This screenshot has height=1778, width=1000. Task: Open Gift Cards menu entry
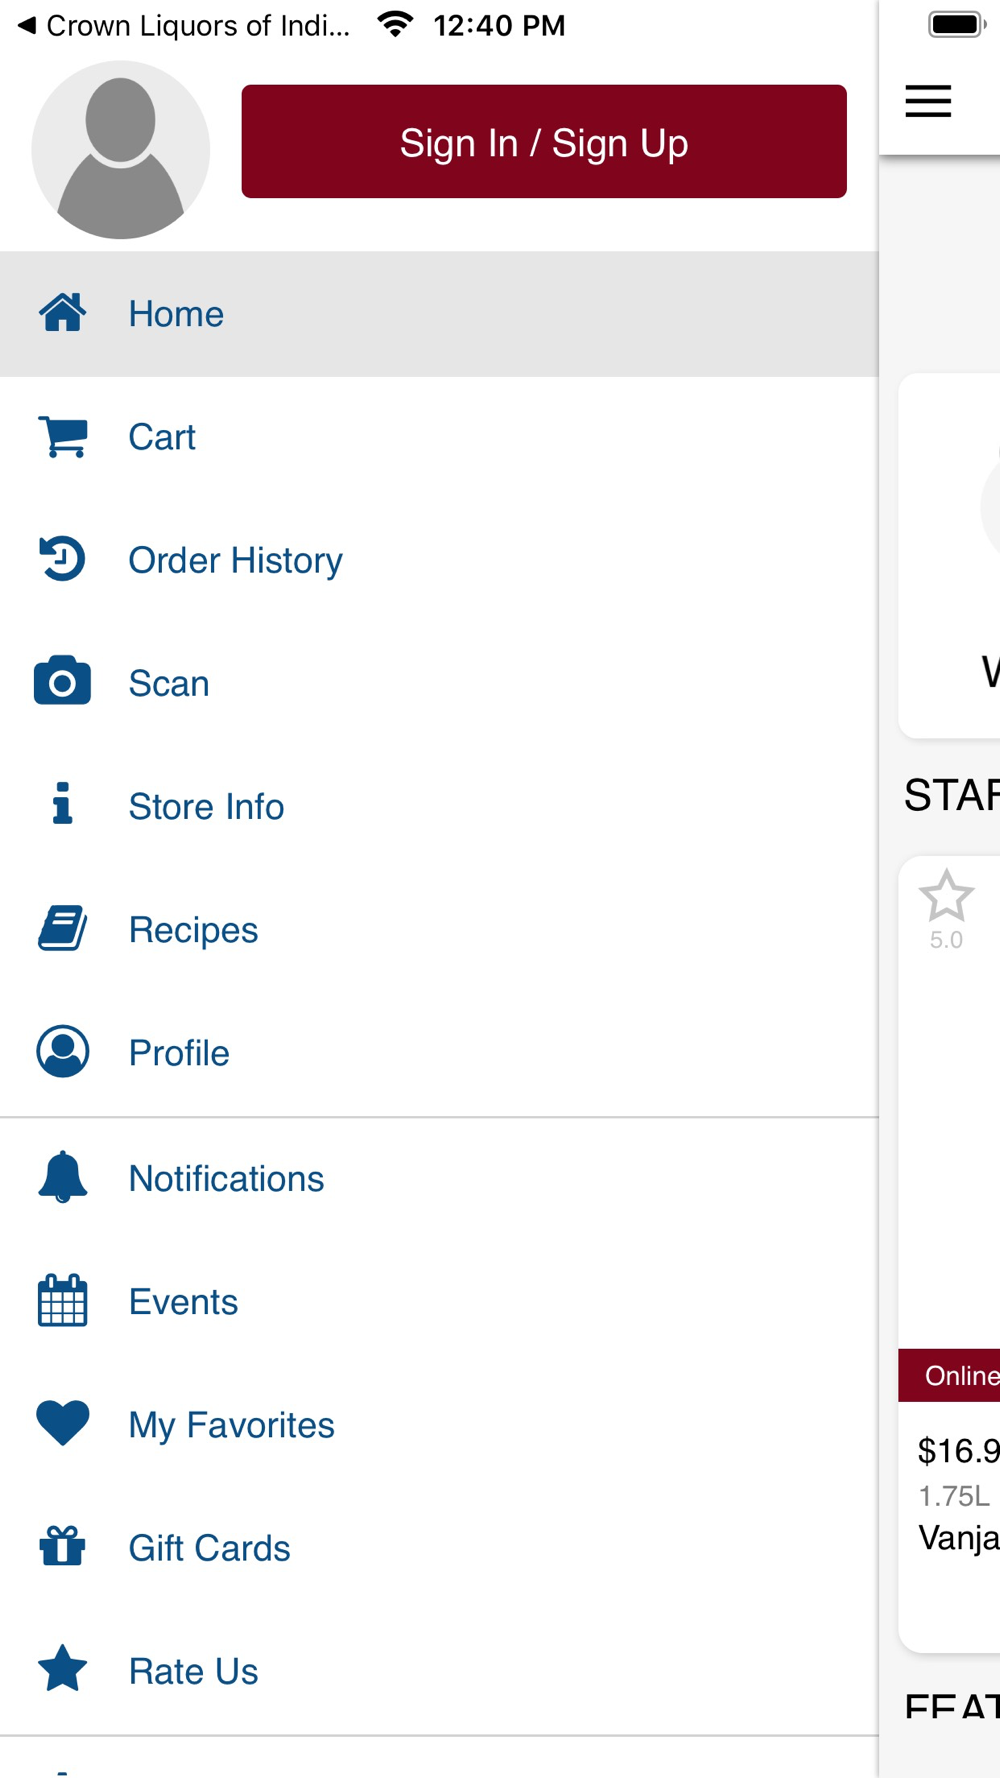[209, 1548]
